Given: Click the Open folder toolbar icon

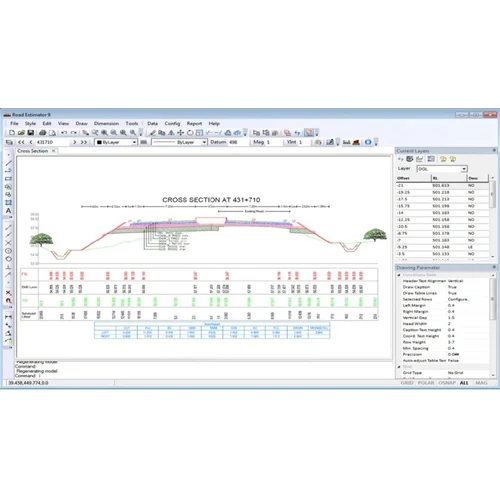Looking at the screenshot, I should (x=21, y=133).
